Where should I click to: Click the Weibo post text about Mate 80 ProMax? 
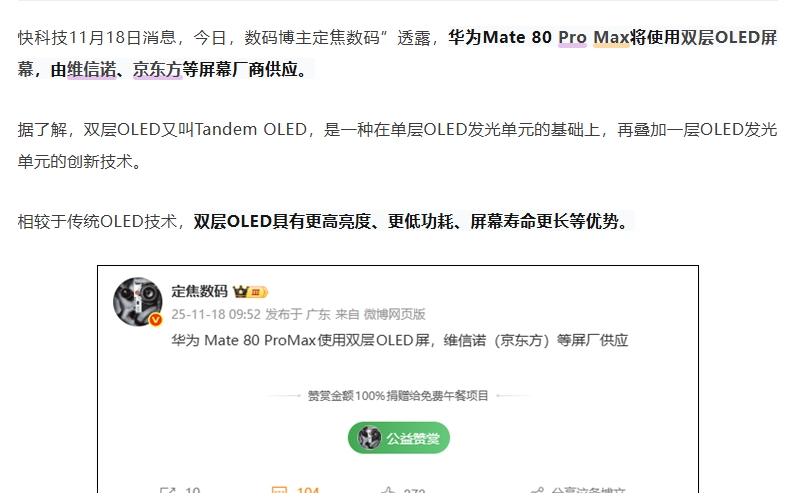point(400,340)
